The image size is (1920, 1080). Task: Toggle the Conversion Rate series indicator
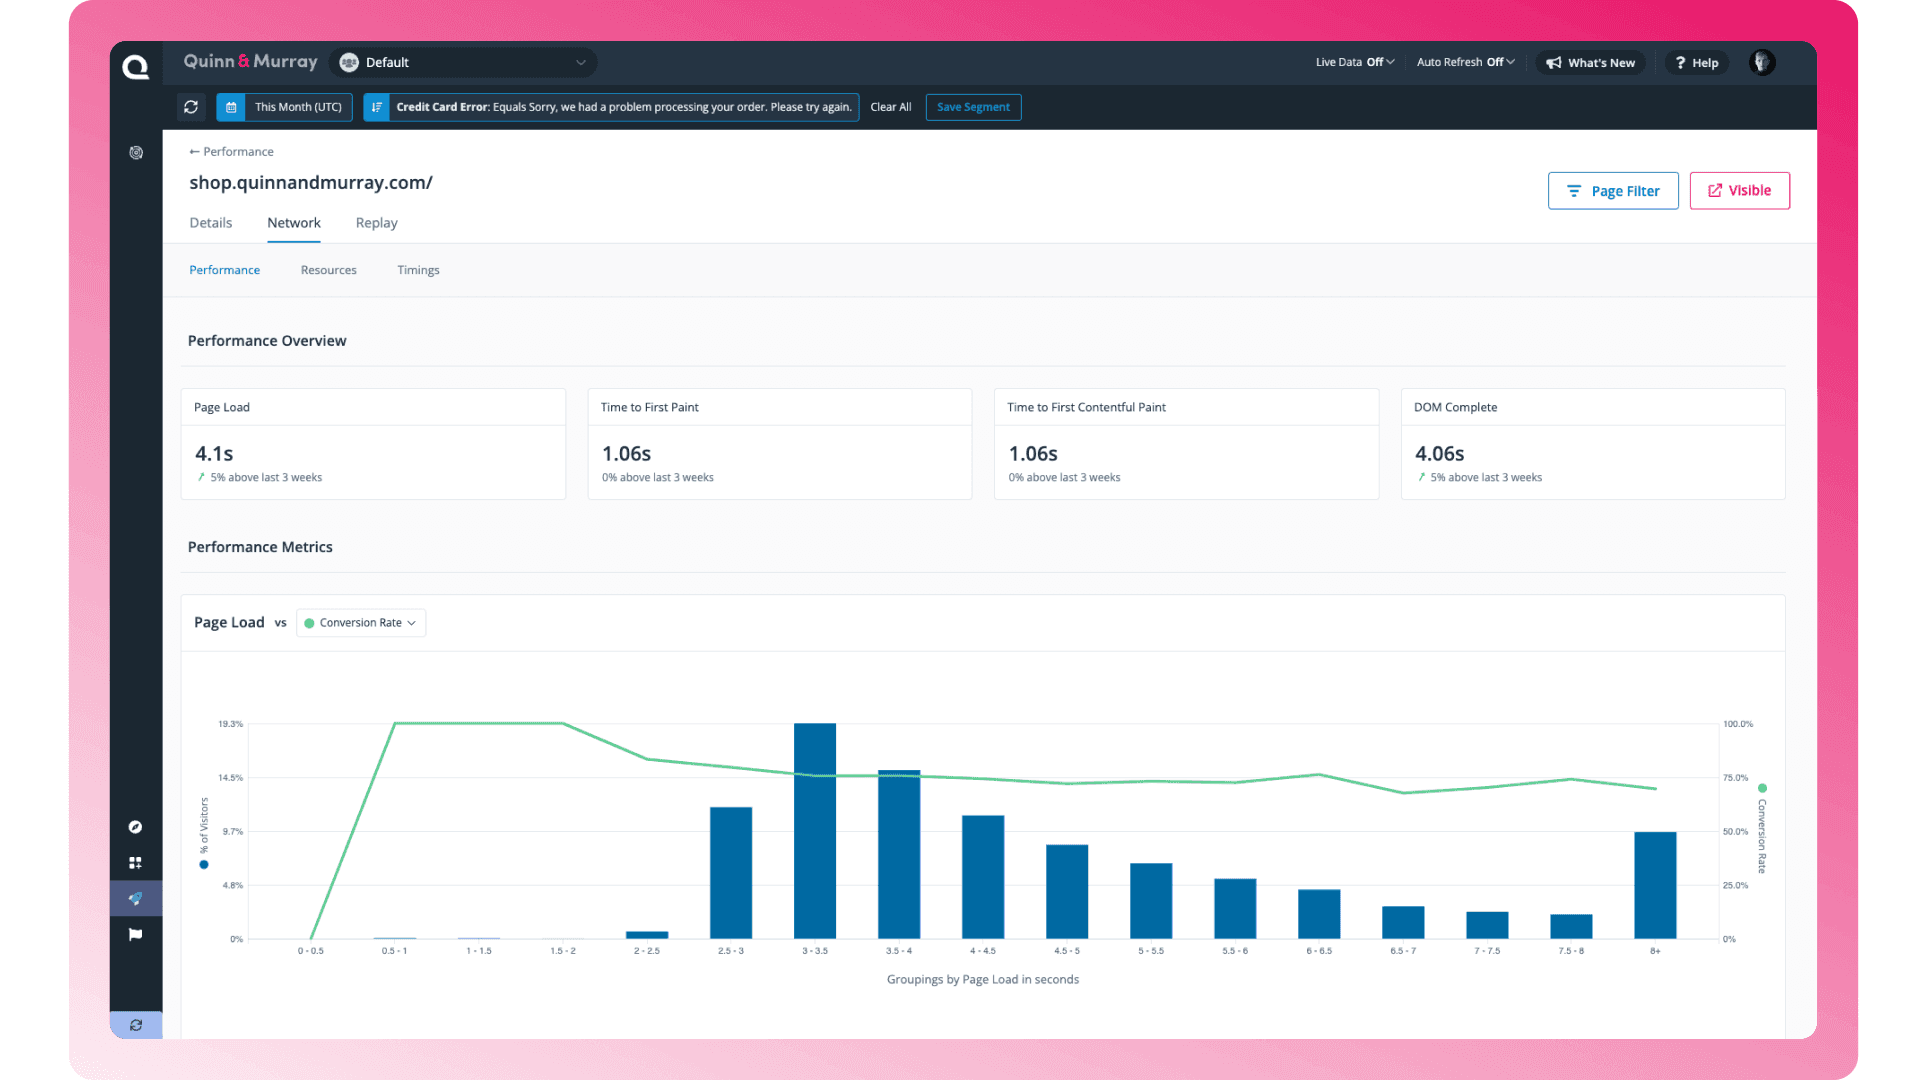click(x=308, y=622)
